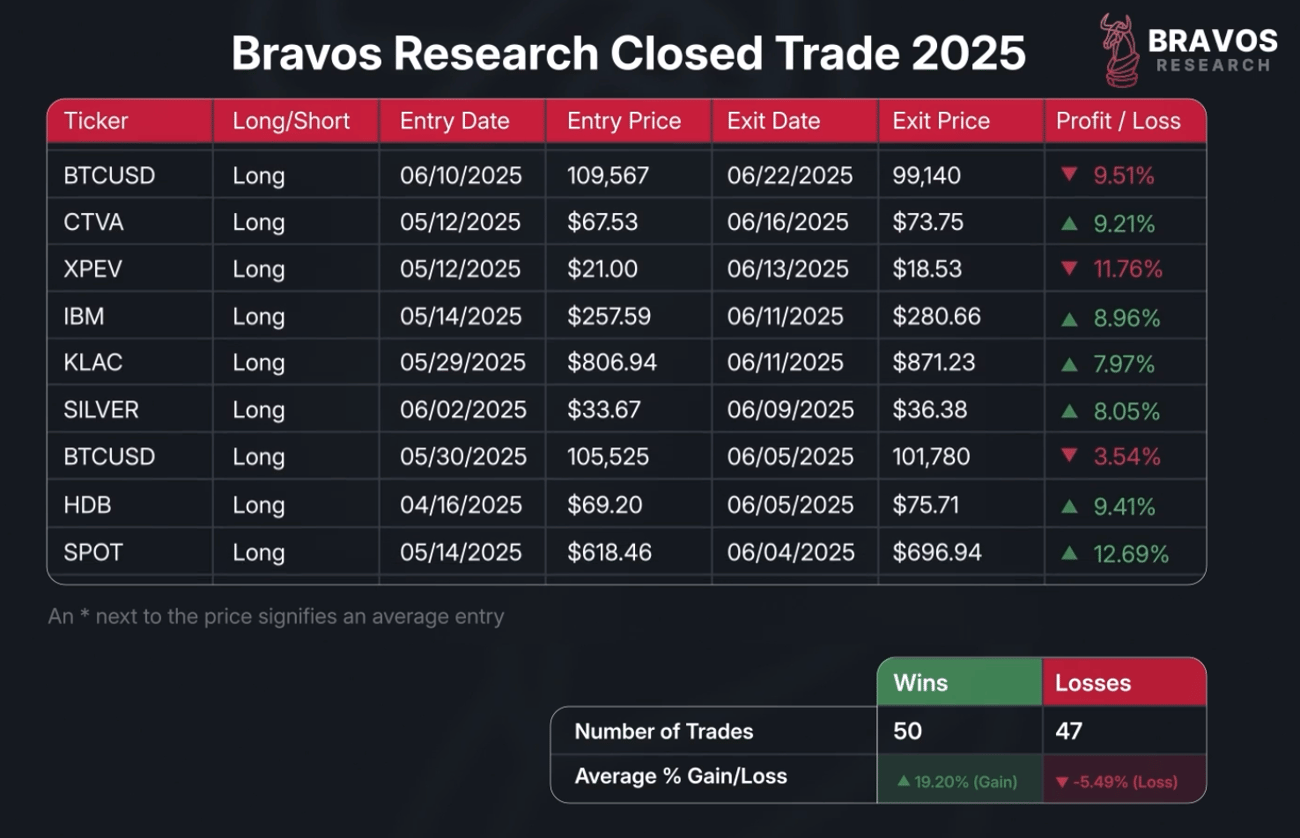Click green up arrow beside 8.96%
The height and width of the screenshot is (838, 1300).
point(1069,319)
